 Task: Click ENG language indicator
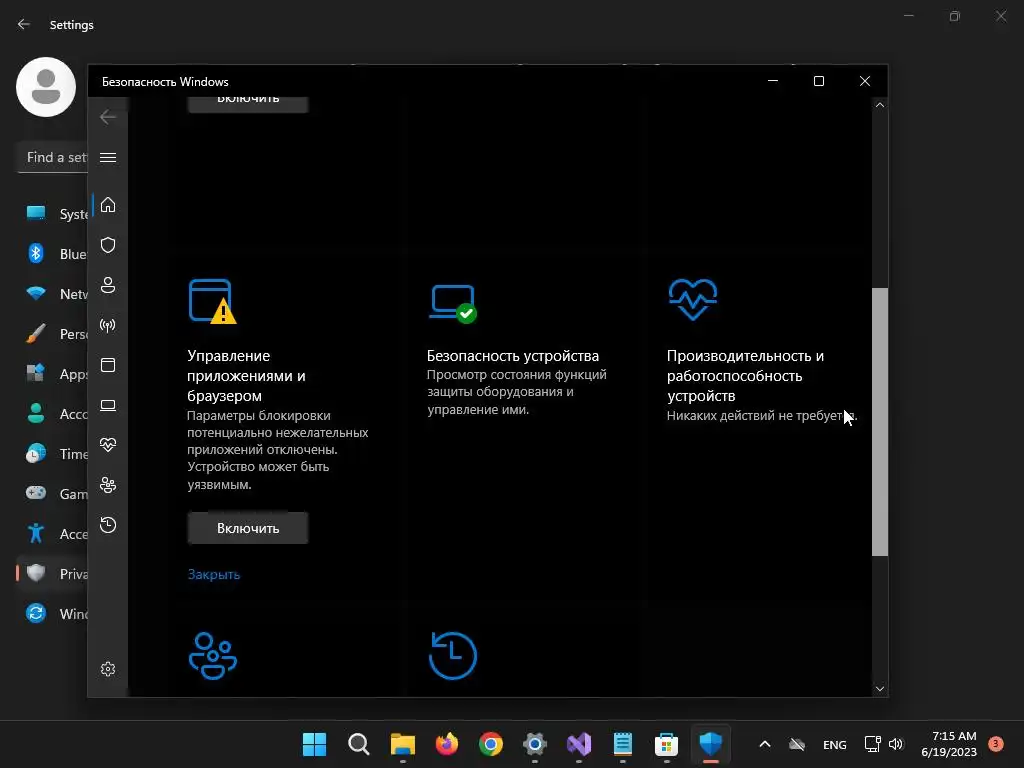point(835,744)
